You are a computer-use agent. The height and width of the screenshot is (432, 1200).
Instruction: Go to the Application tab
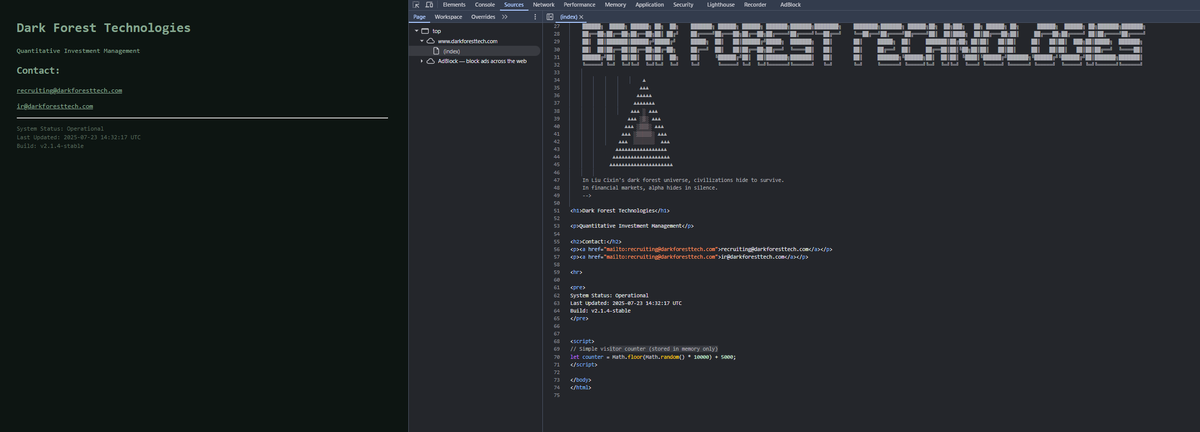650,5
